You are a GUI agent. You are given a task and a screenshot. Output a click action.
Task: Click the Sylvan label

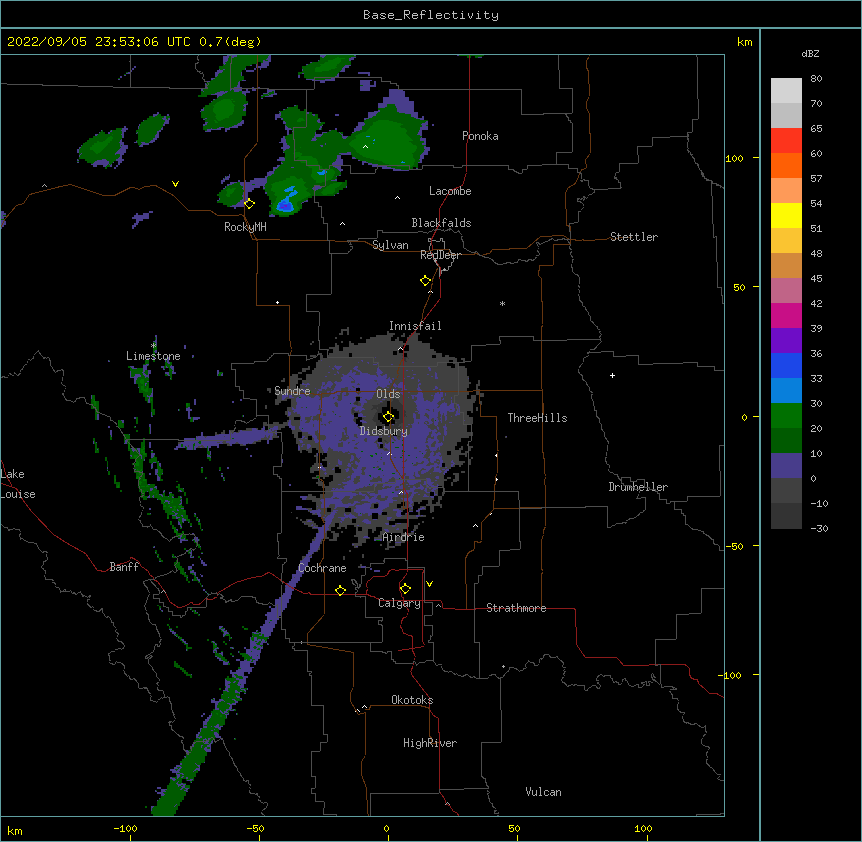click(390, 245)
